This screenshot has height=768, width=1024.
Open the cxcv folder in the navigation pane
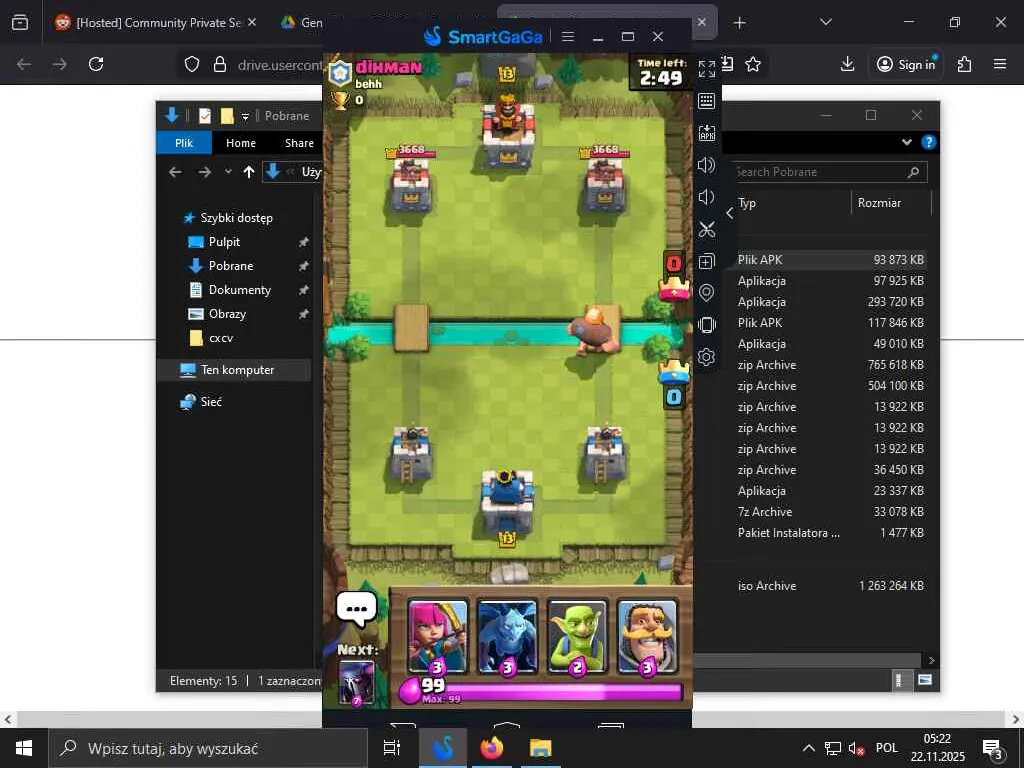[x=221, y=338]
